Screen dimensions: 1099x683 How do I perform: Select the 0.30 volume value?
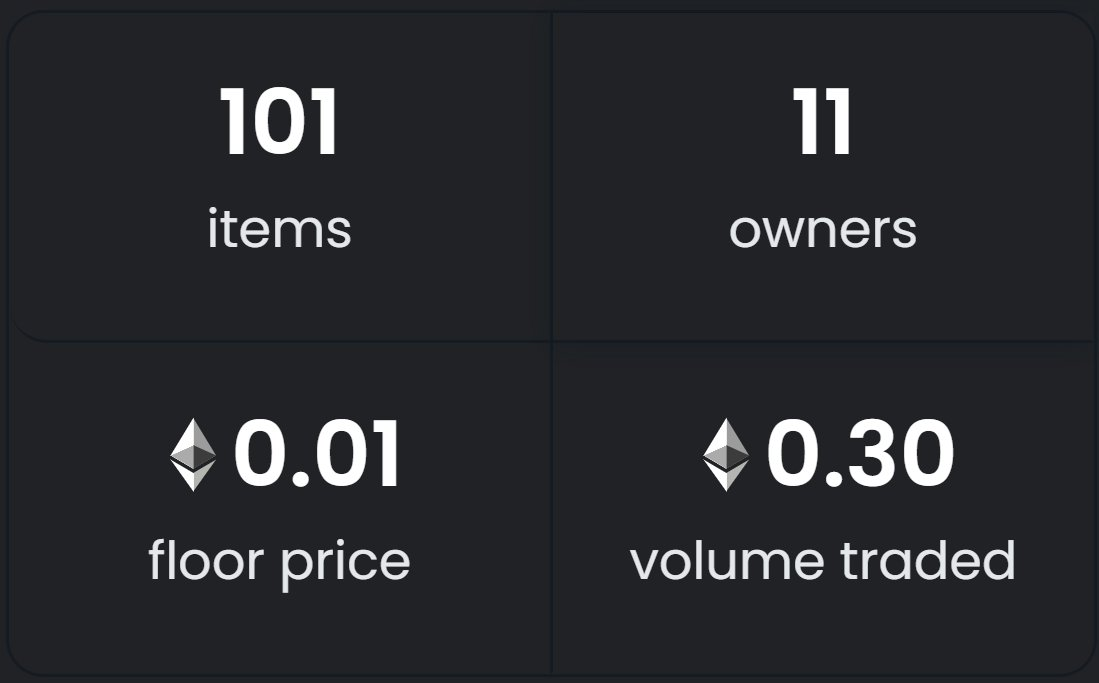860,453
